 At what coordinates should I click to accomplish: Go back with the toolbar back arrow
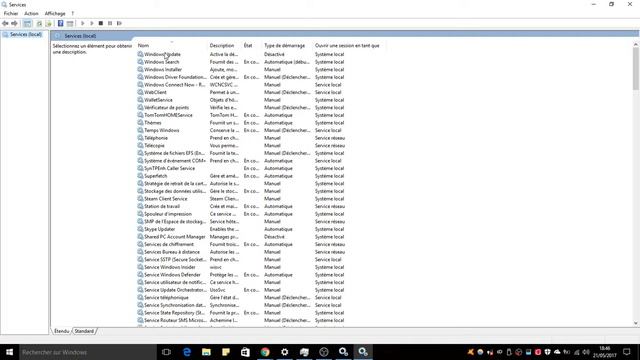pos(5,23)
